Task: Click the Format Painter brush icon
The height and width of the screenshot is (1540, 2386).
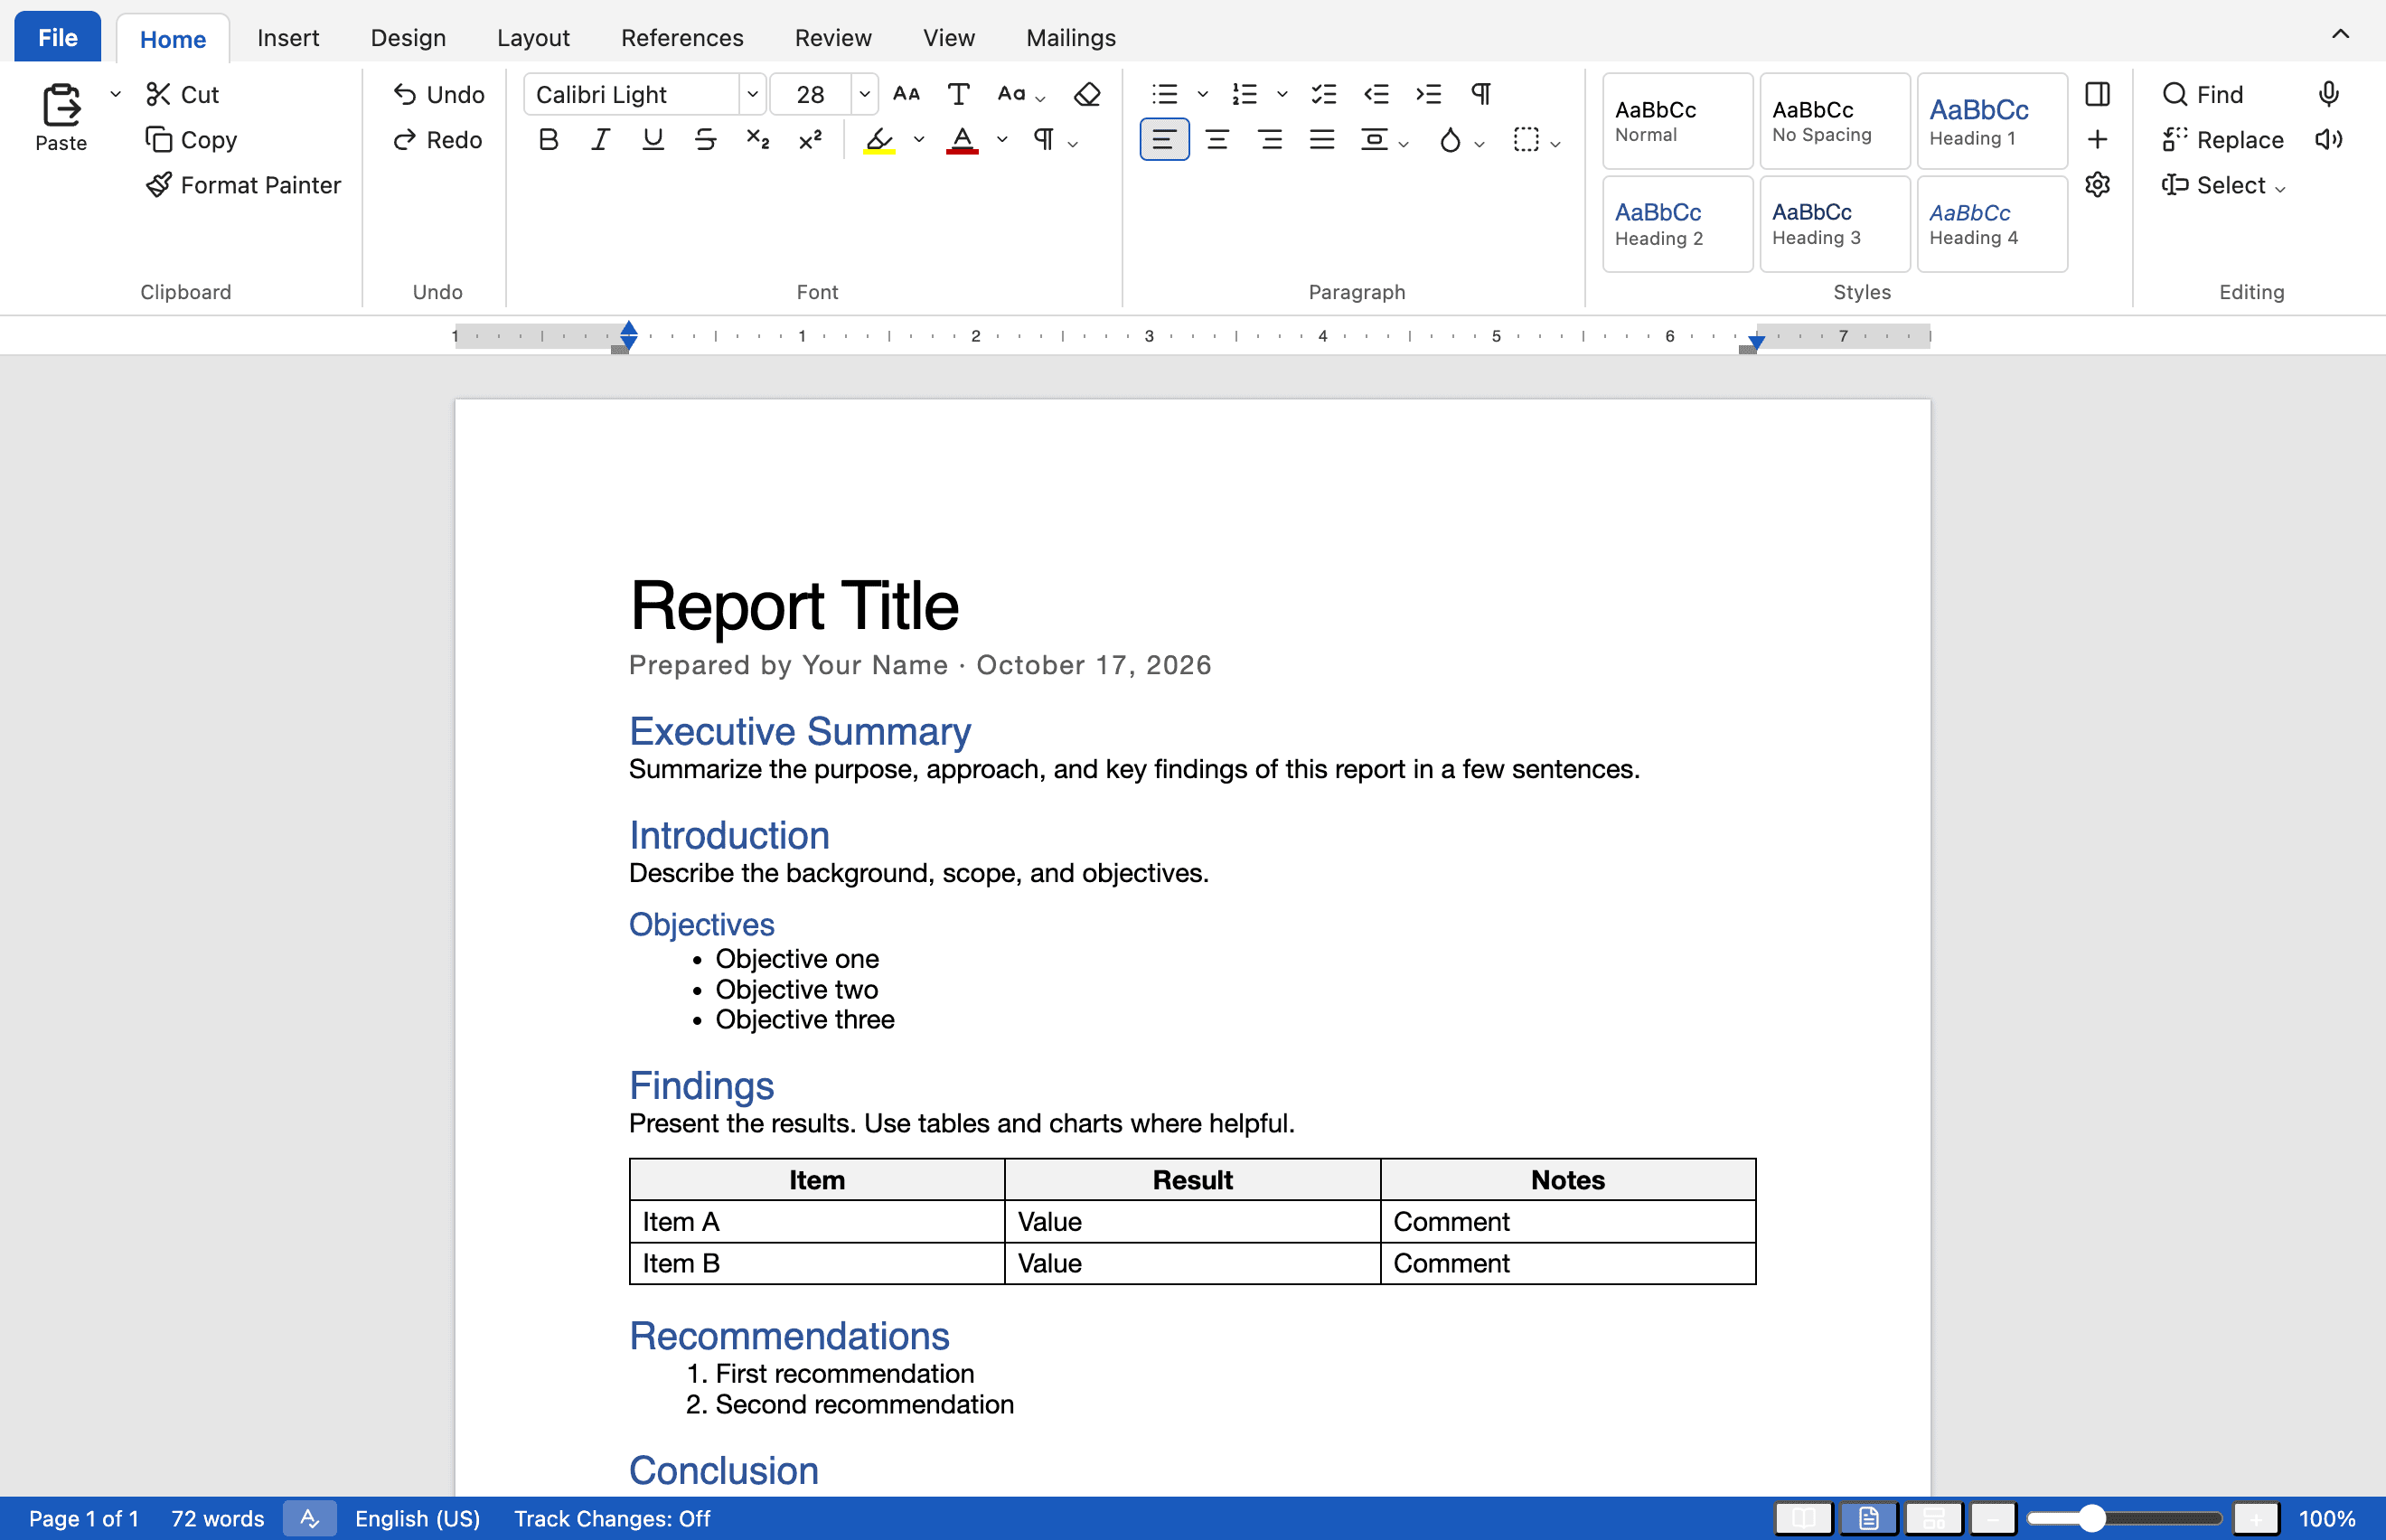Action: click(x=158, y=185)
